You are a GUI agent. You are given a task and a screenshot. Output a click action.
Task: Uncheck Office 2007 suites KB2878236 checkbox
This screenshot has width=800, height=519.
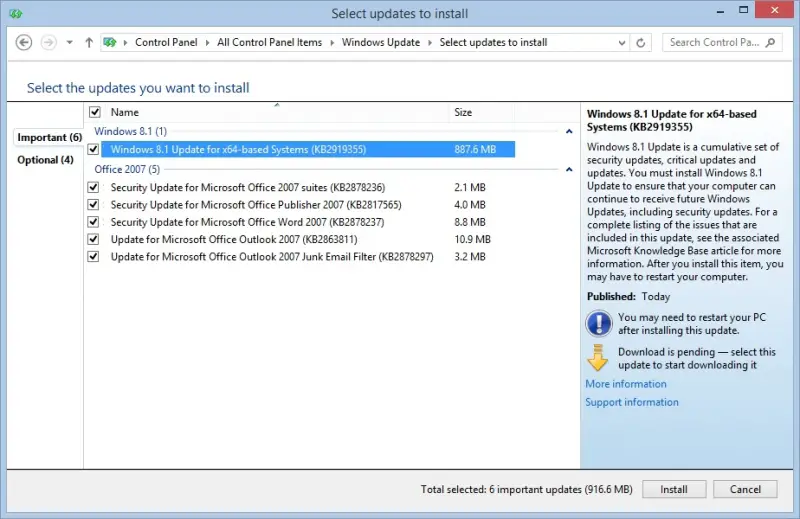pyautogui.click(x=93, y=187)
